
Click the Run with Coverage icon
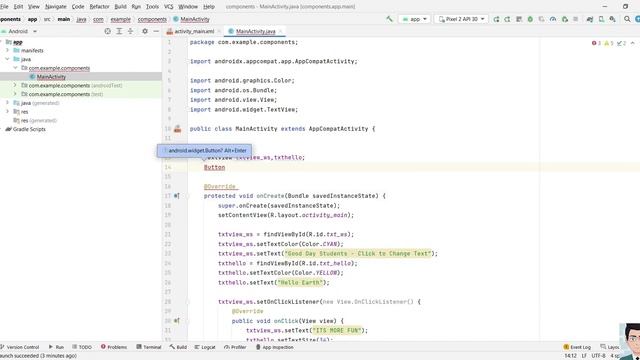pyautogui.click(x=542, y=19)
